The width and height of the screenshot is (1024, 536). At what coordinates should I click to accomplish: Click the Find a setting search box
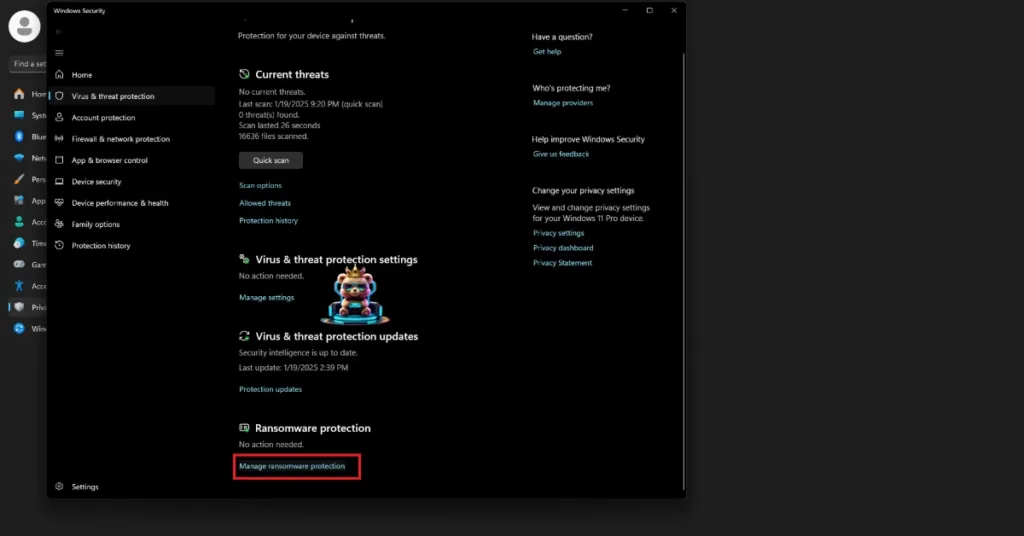coord(27,64)
